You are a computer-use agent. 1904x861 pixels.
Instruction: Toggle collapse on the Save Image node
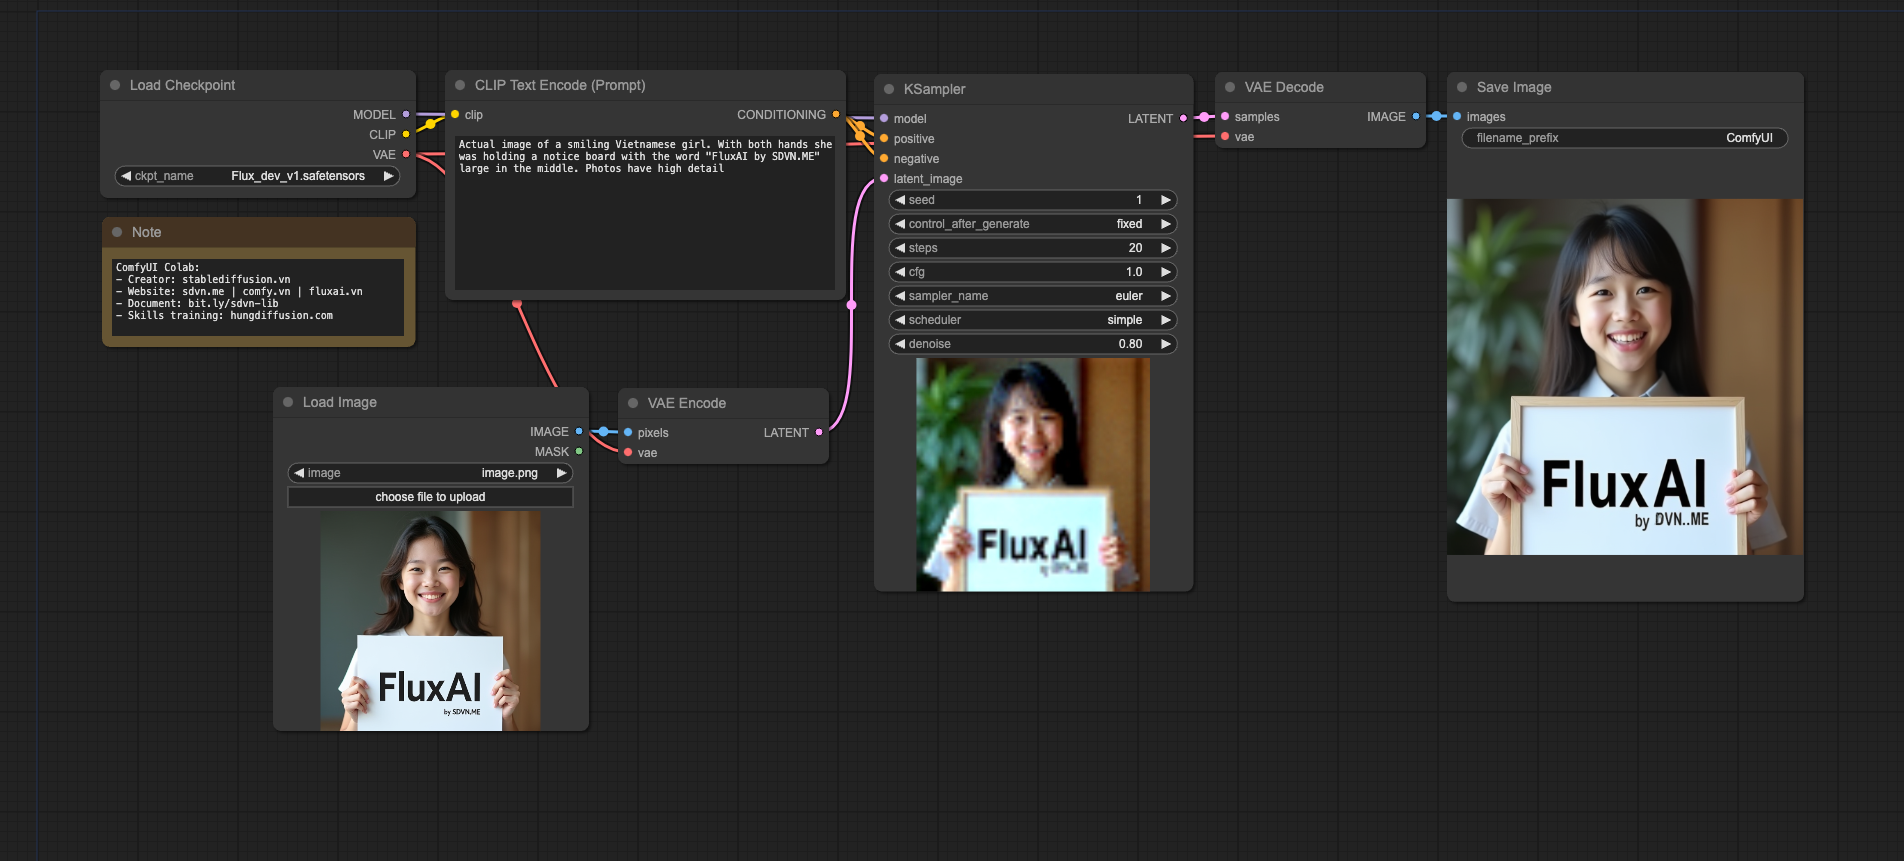tap(1462, 88)
